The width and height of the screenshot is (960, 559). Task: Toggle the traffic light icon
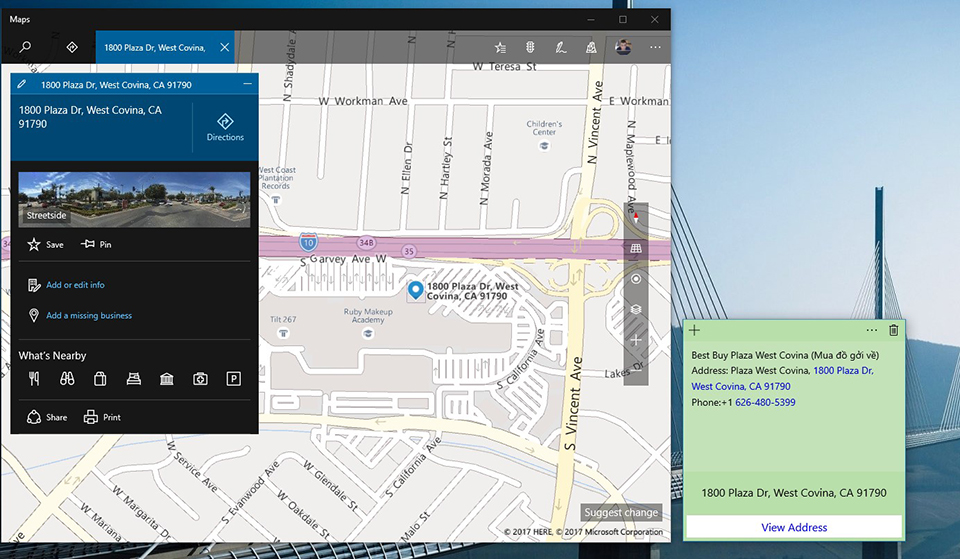pyautogui.click(x=530, y=47)
